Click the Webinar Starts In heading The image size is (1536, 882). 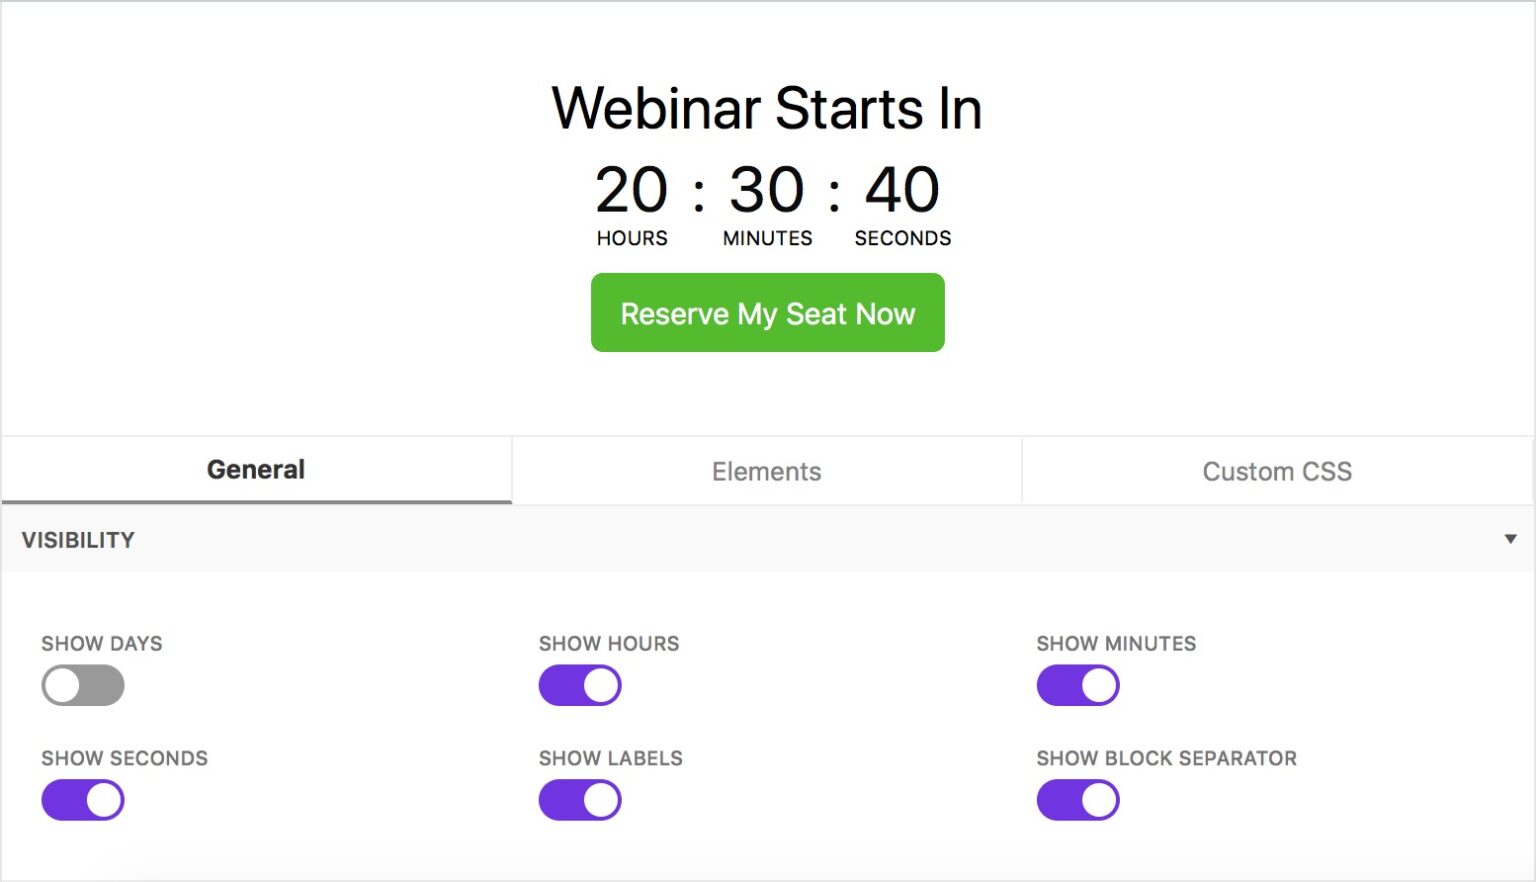(x=766, y=108)
